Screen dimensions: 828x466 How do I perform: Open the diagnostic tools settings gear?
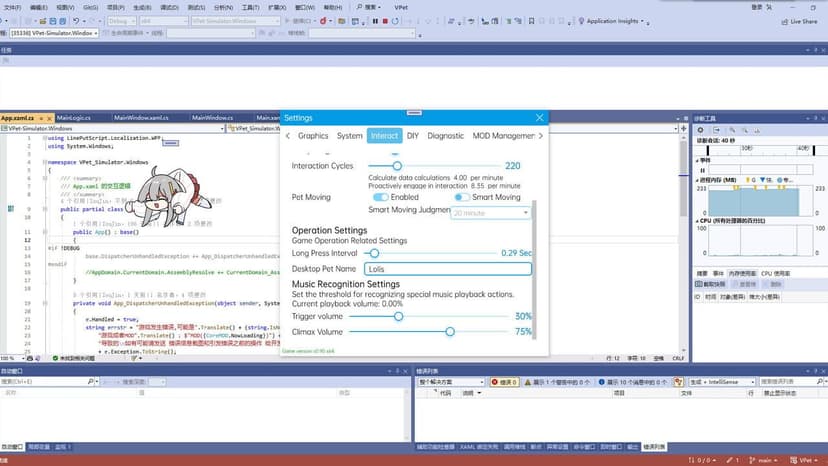click(x=701, y=130)
